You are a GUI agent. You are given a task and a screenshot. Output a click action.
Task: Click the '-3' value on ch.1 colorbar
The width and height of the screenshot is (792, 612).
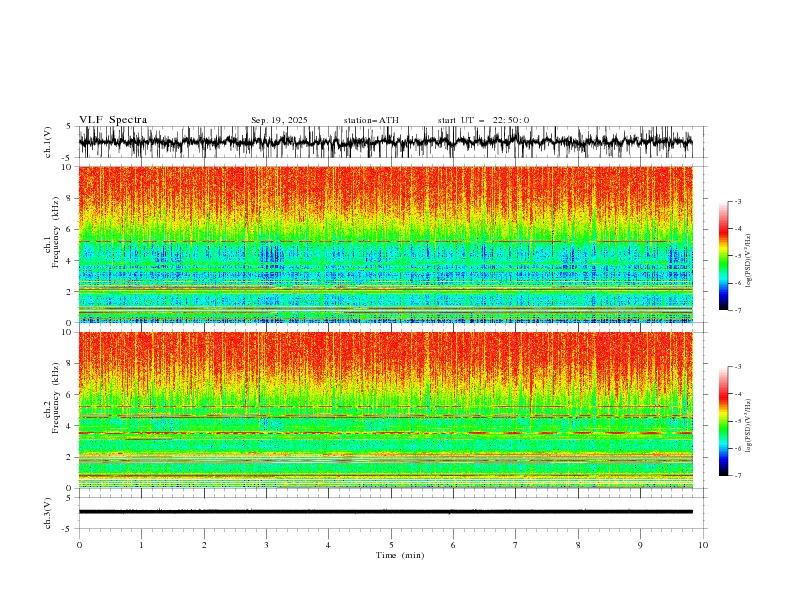coord(738,201)
